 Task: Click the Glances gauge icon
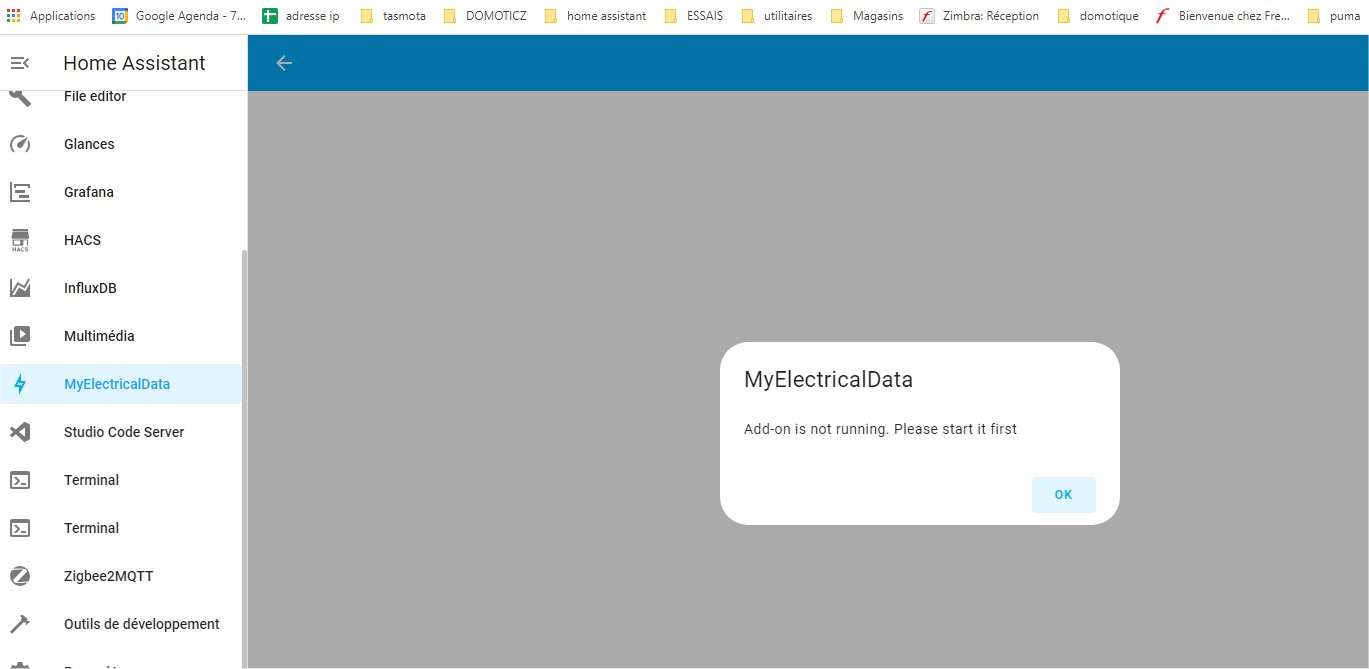tap(20, 144)
